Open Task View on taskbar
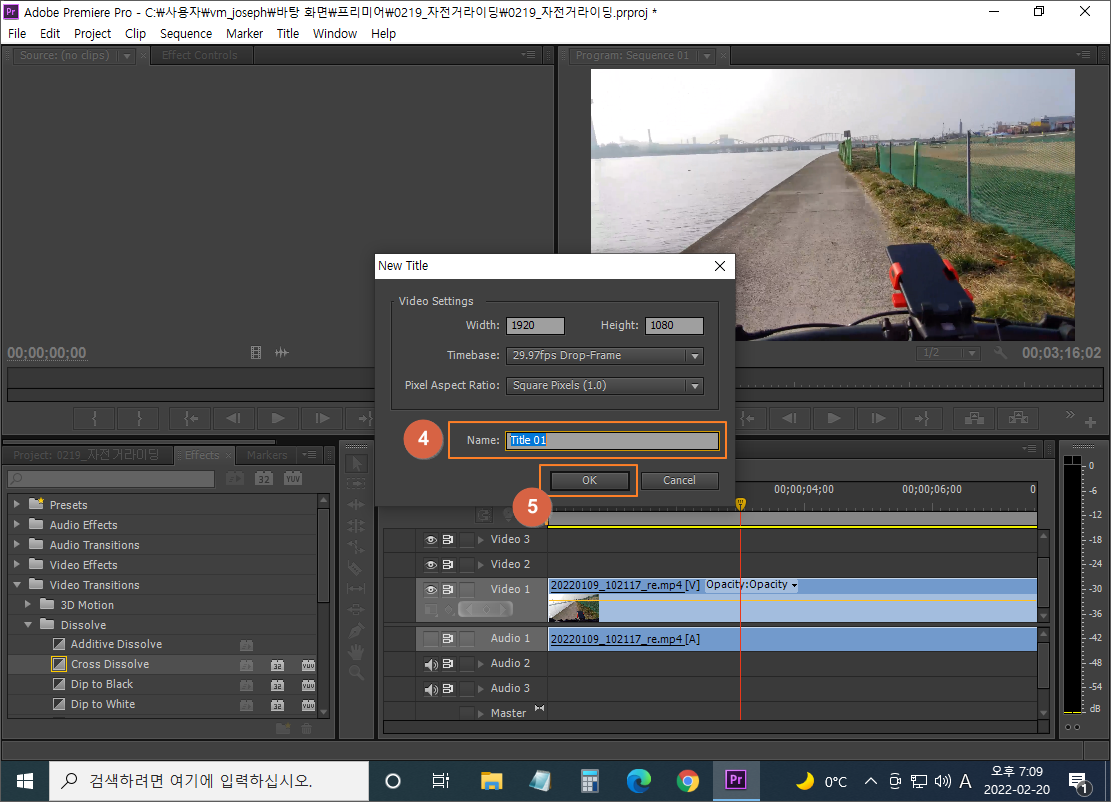The height and width of the screenshot is (802, 1111). click(x=441, y=781)
